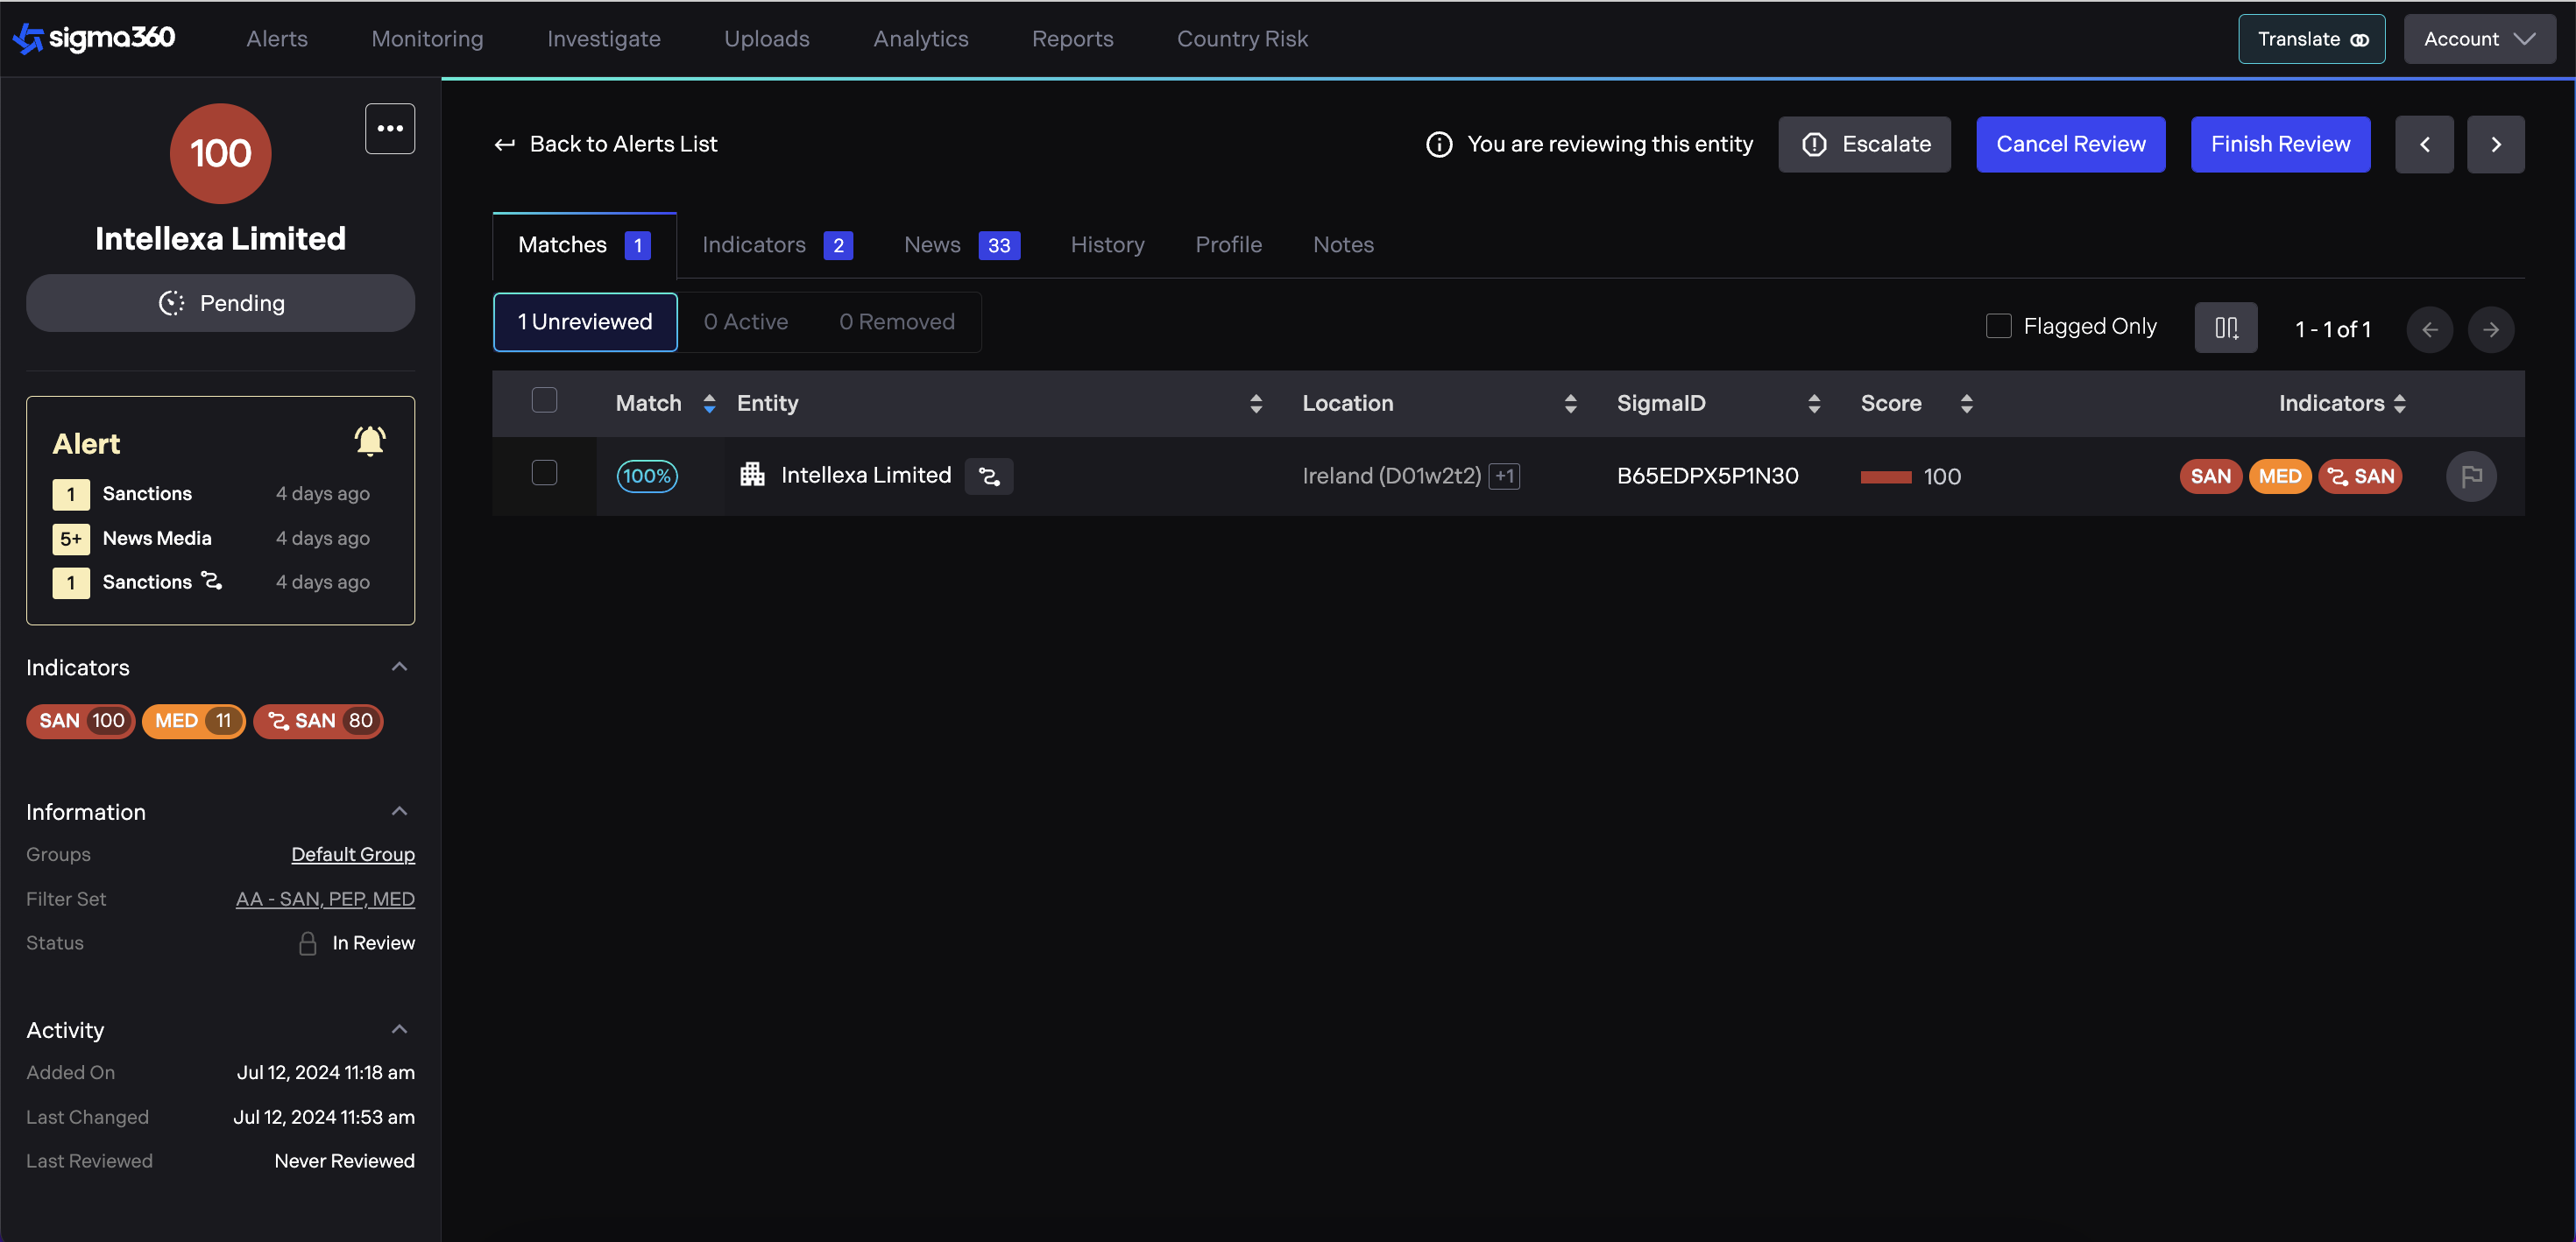Open the Account dropdown
Viewport: 2576px width, 1242px height.
pyautogui.click(x=2478, y=39)
